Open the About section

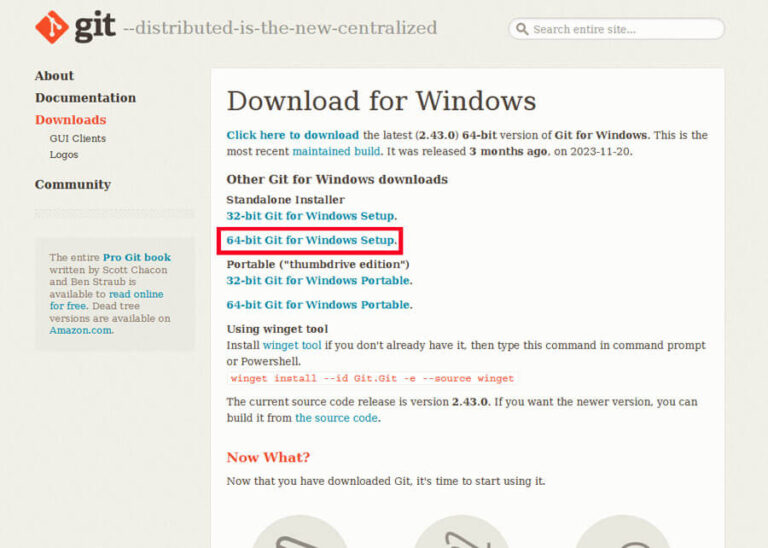point(54,76)
